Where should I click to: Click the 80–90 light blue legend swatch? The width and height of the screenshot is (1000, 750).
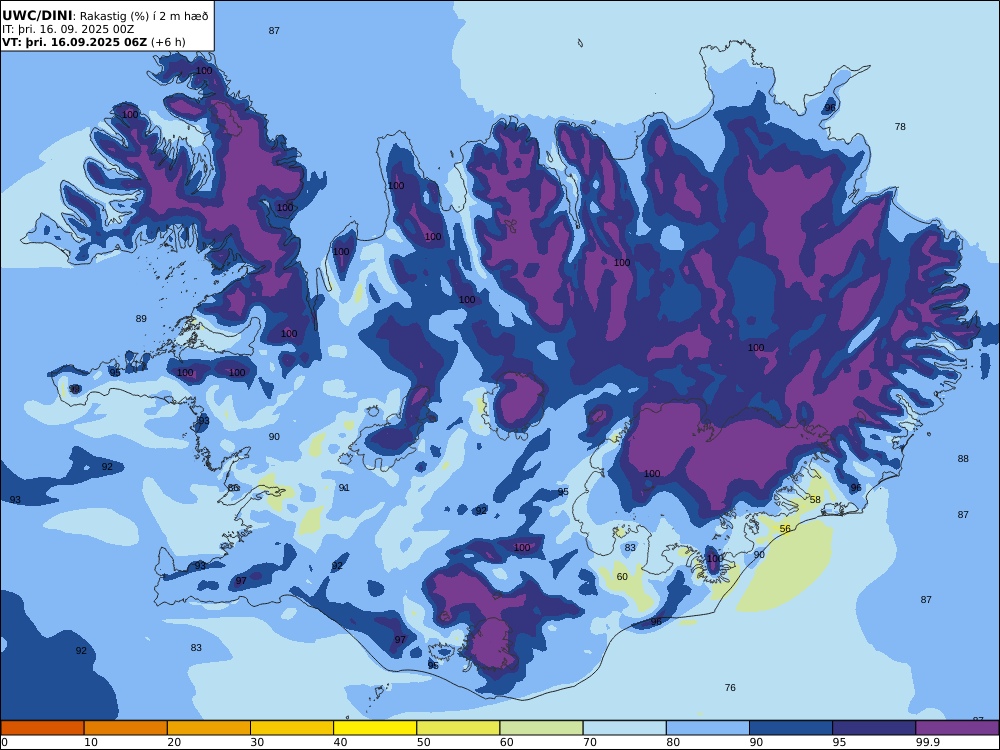pos(708,728)
